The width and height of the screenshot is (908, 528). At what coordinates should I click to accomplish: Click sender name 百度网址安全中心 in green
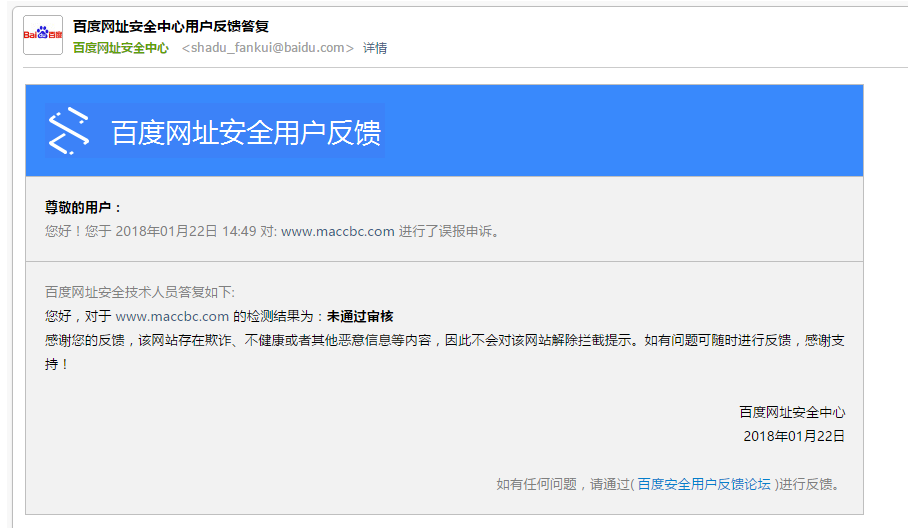[x=120, y=48]
